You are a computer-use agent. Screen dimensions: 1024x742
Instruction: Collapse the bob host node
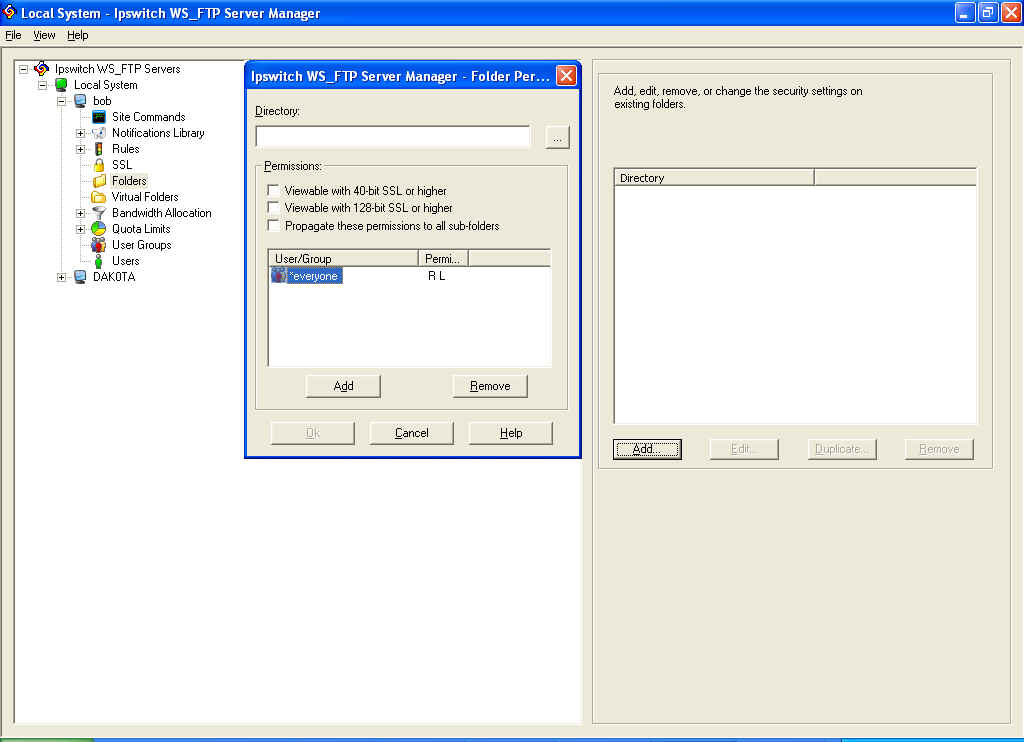click(62, 101)
